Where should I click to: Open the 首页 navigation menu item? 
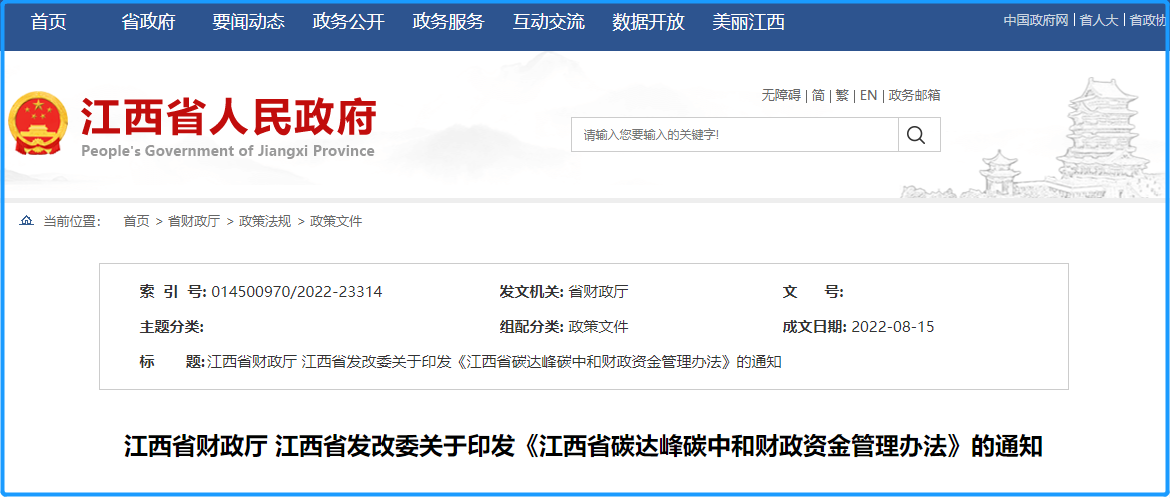pos(48,22)
